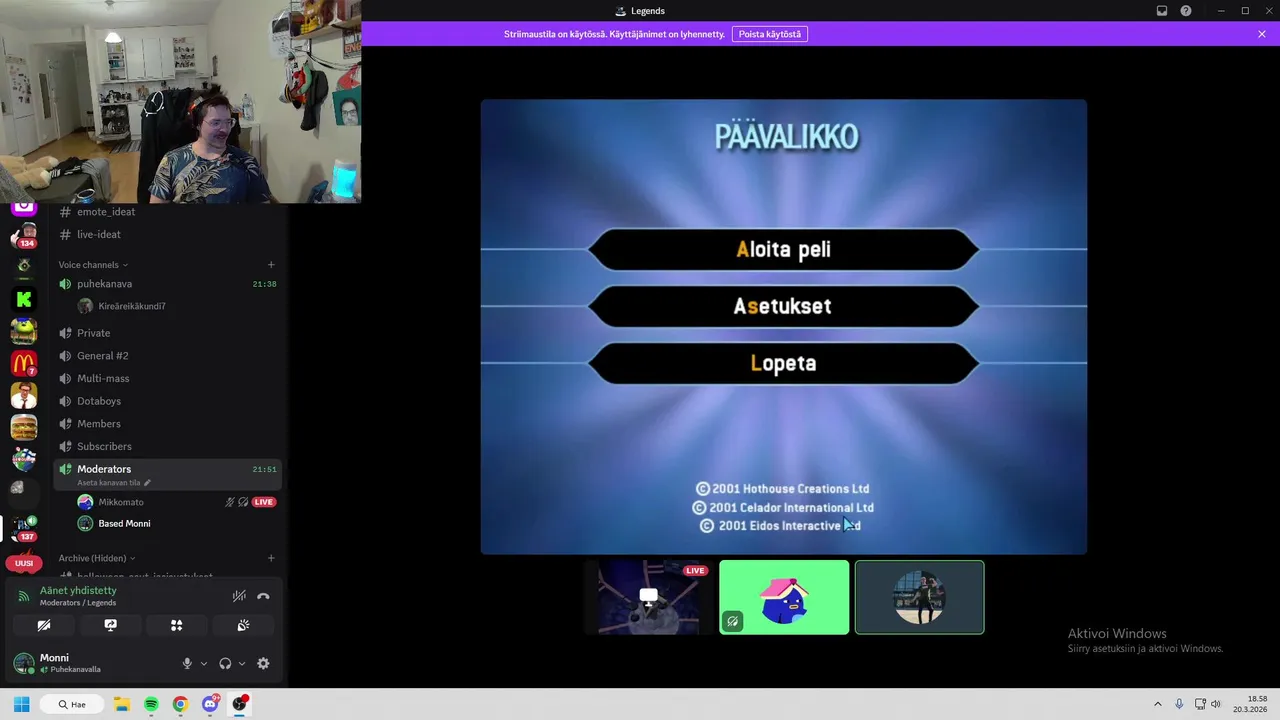The height and width of the screenshot is (720, 1280).
Task: Open the McDonald's logo server icon
Action: [x=24, y=363]
